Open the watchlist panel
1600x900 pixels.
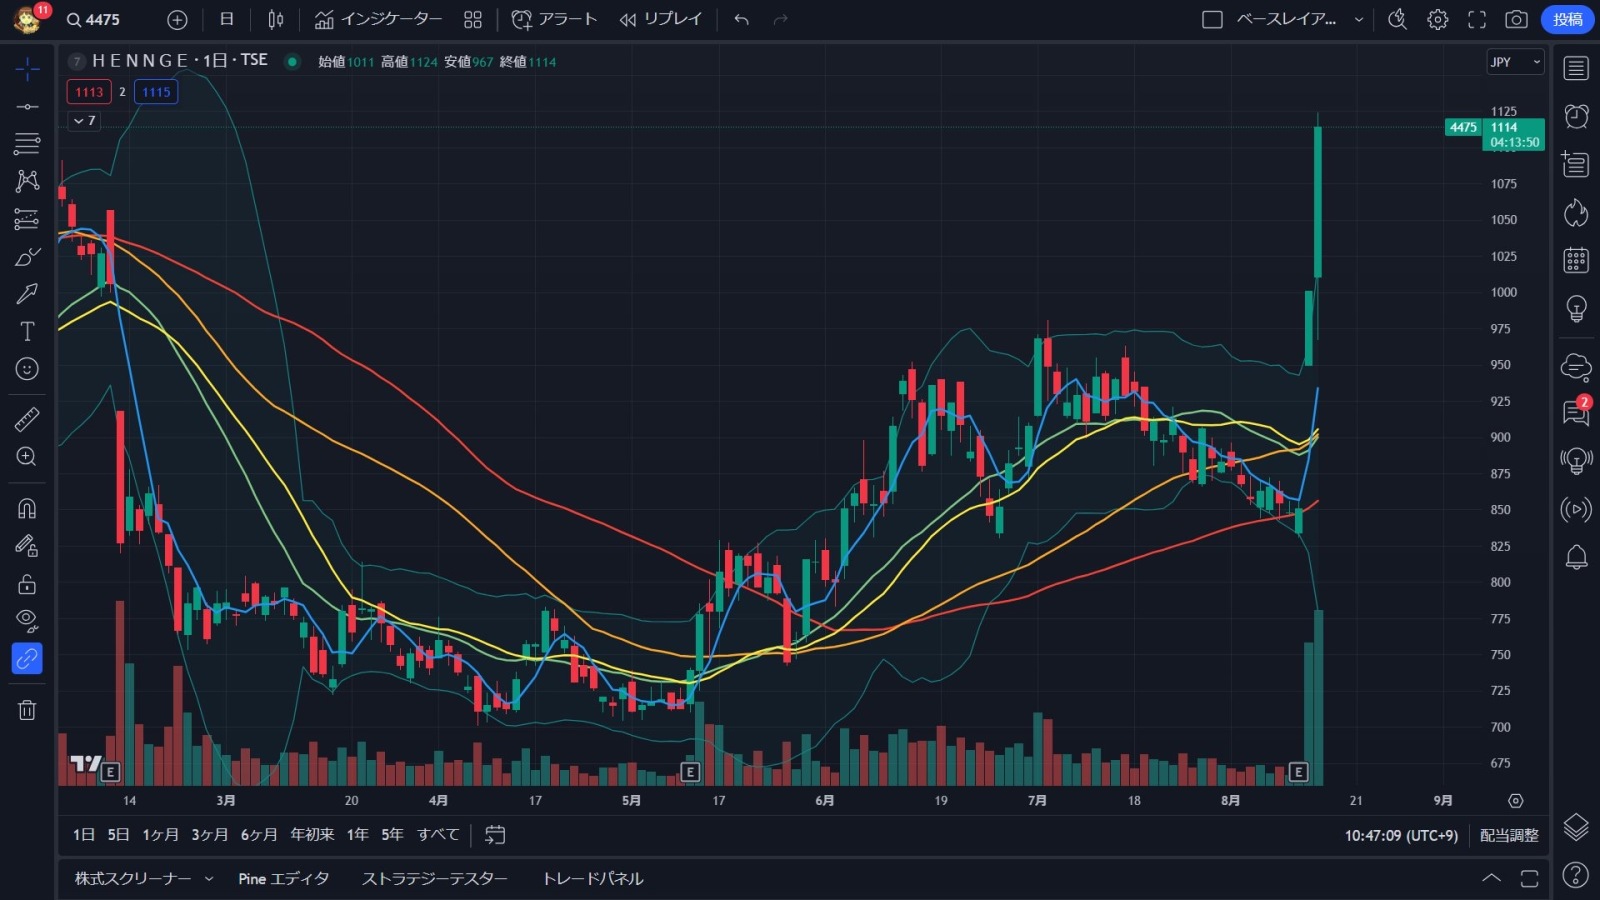coord(1576,68)
